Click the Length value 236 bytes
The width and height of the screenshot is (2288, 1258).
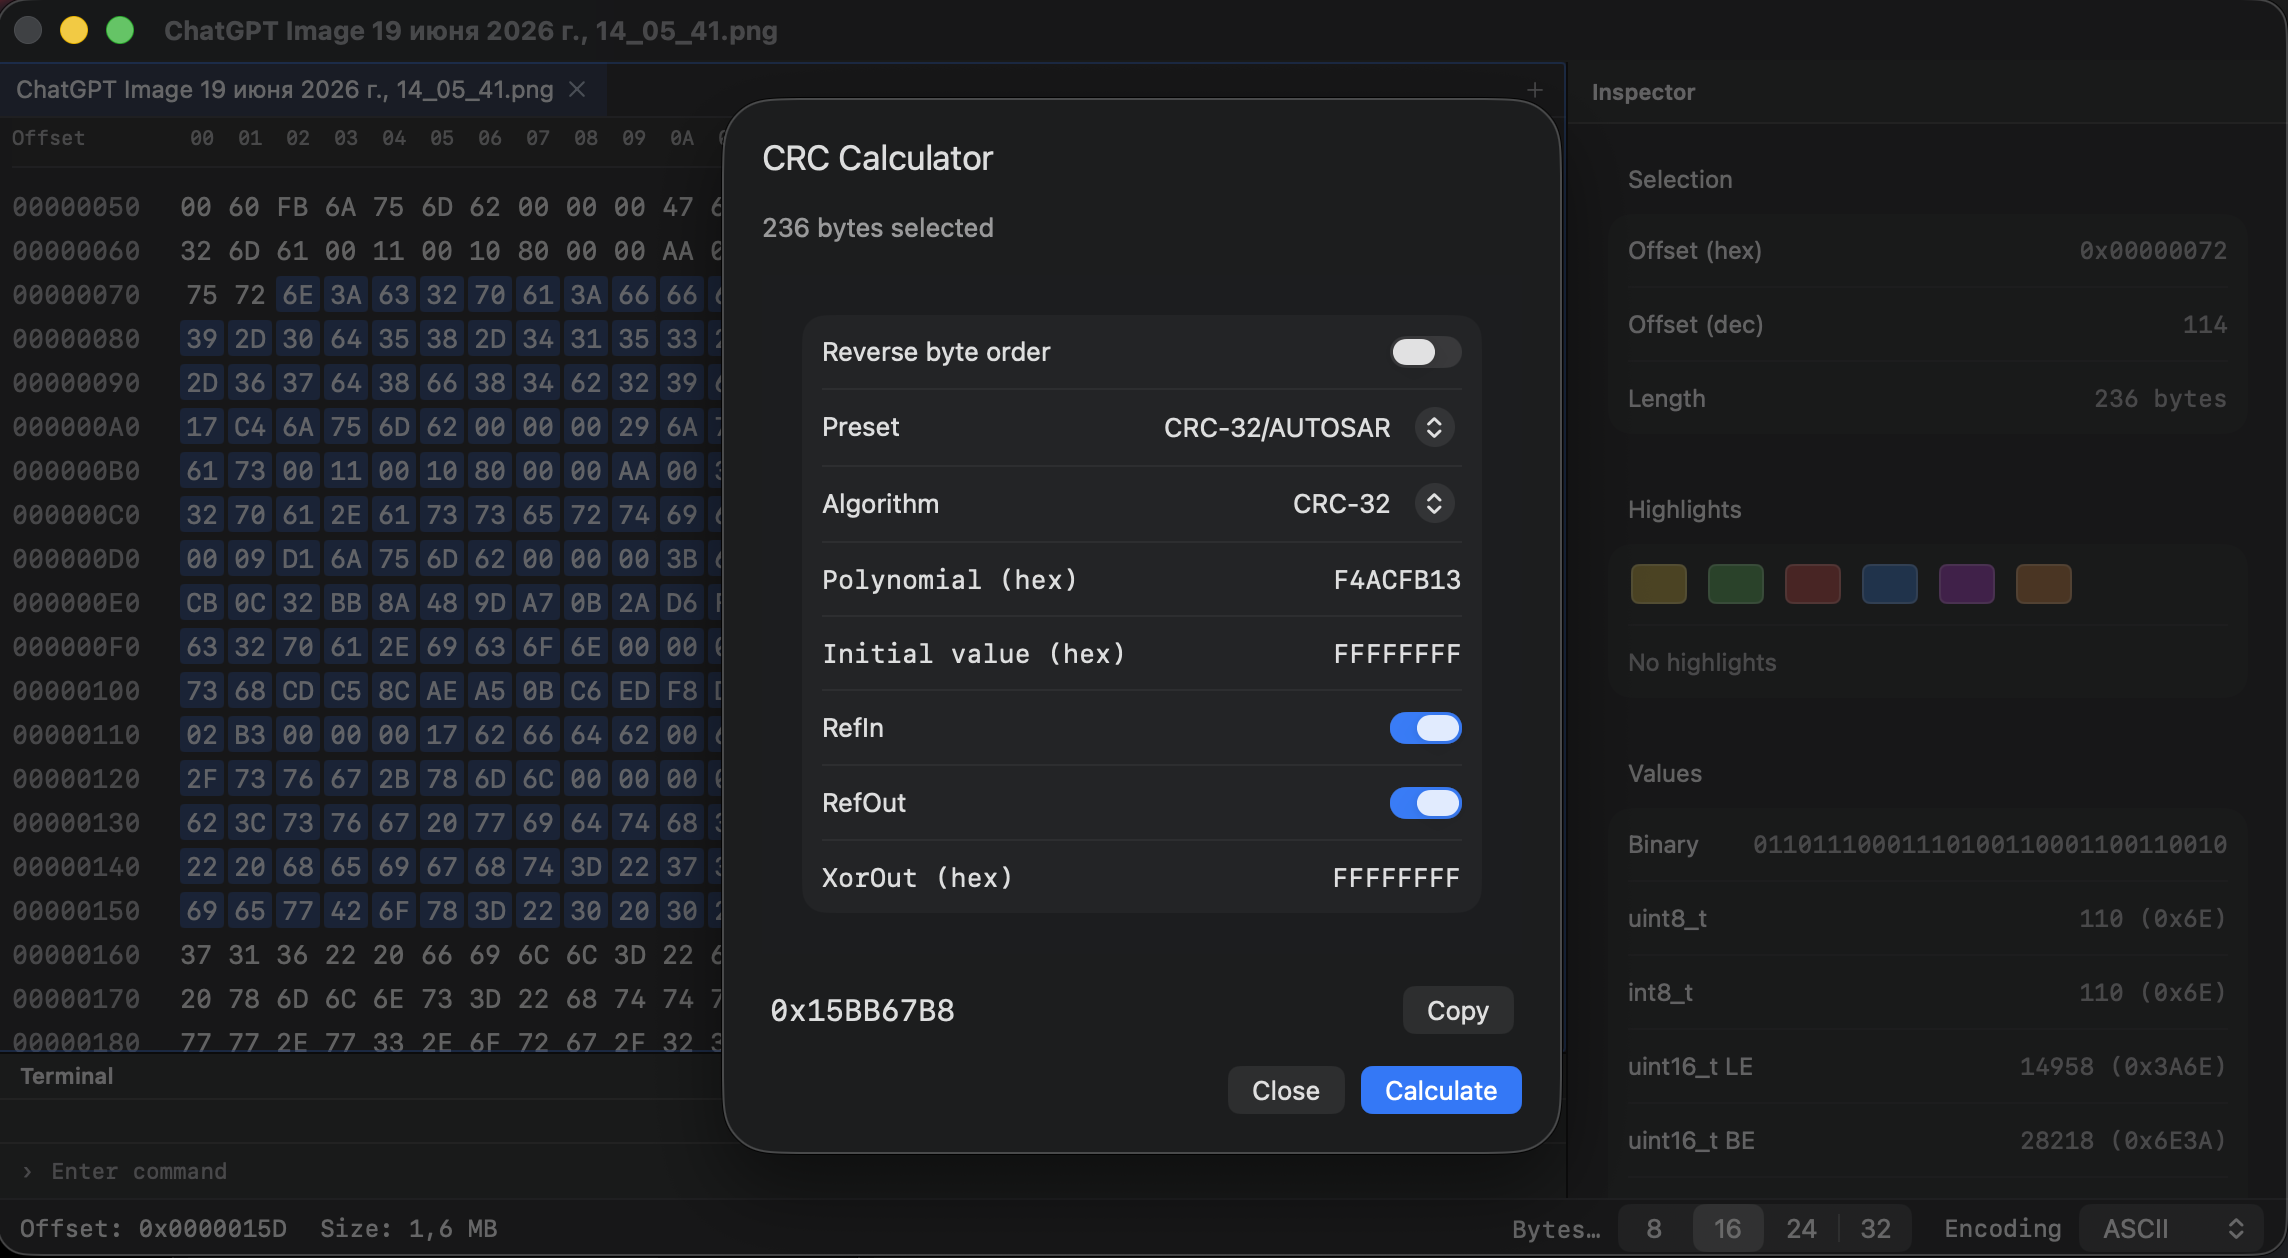(x=2160, y=399)
